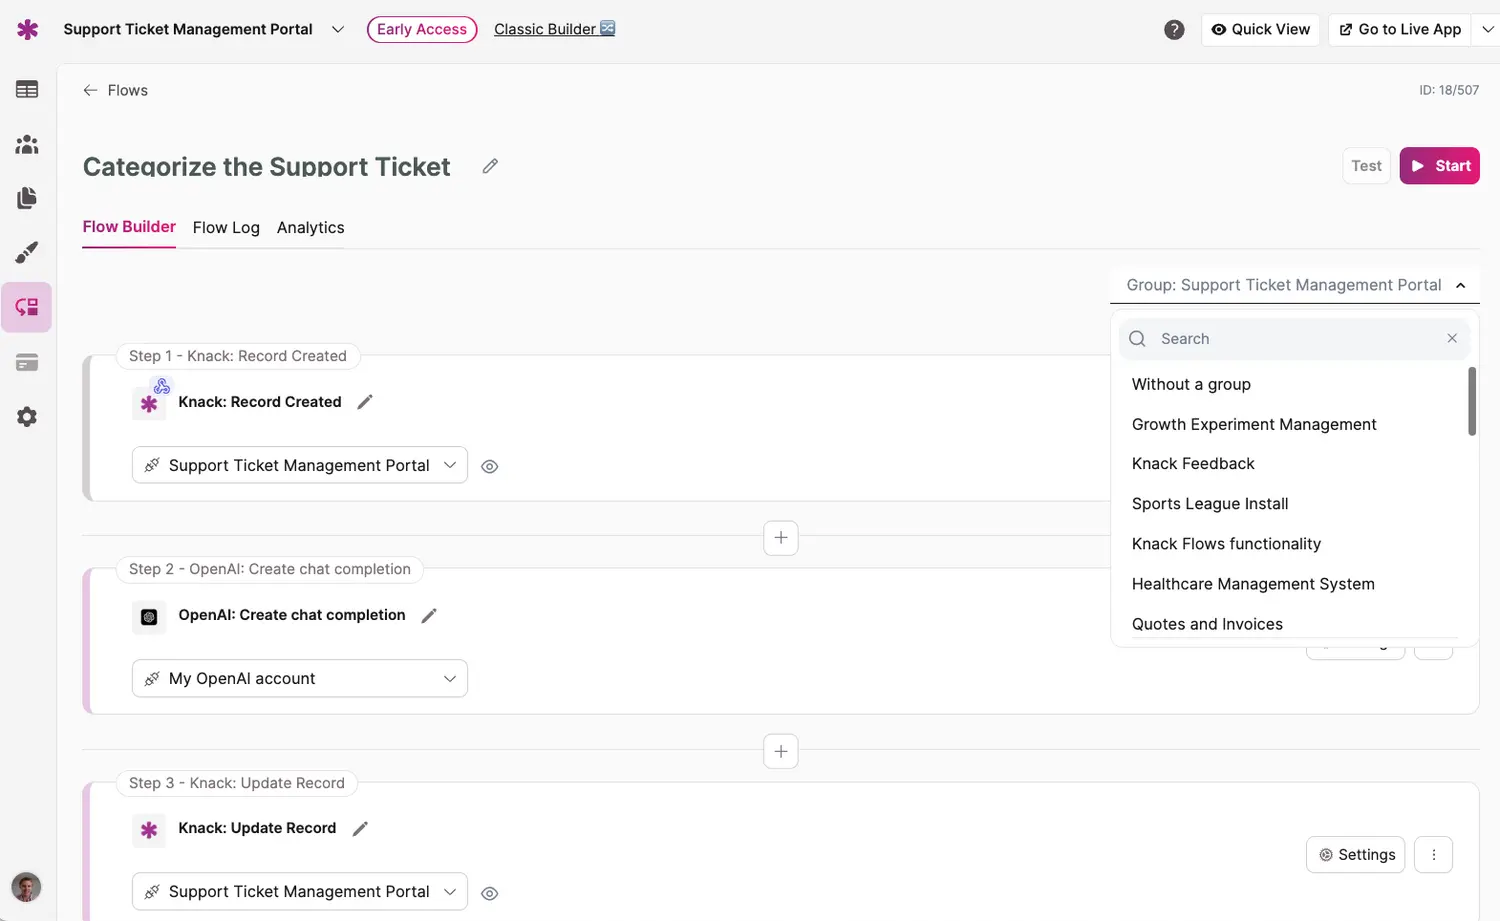This screenshot has height=921, width=1500.
Task: Edit the OpenAI step name with the pencil
Action: [x=429, y=616]
